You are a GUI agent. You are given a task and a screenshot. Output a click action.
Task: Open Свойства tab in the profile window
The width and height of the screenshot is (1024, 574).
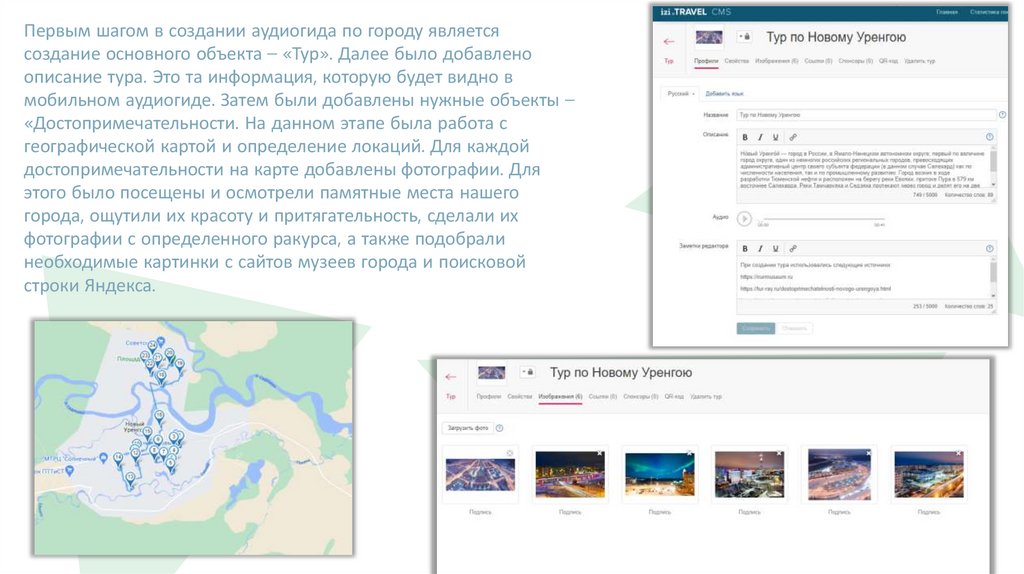click(x=736, y=61)
